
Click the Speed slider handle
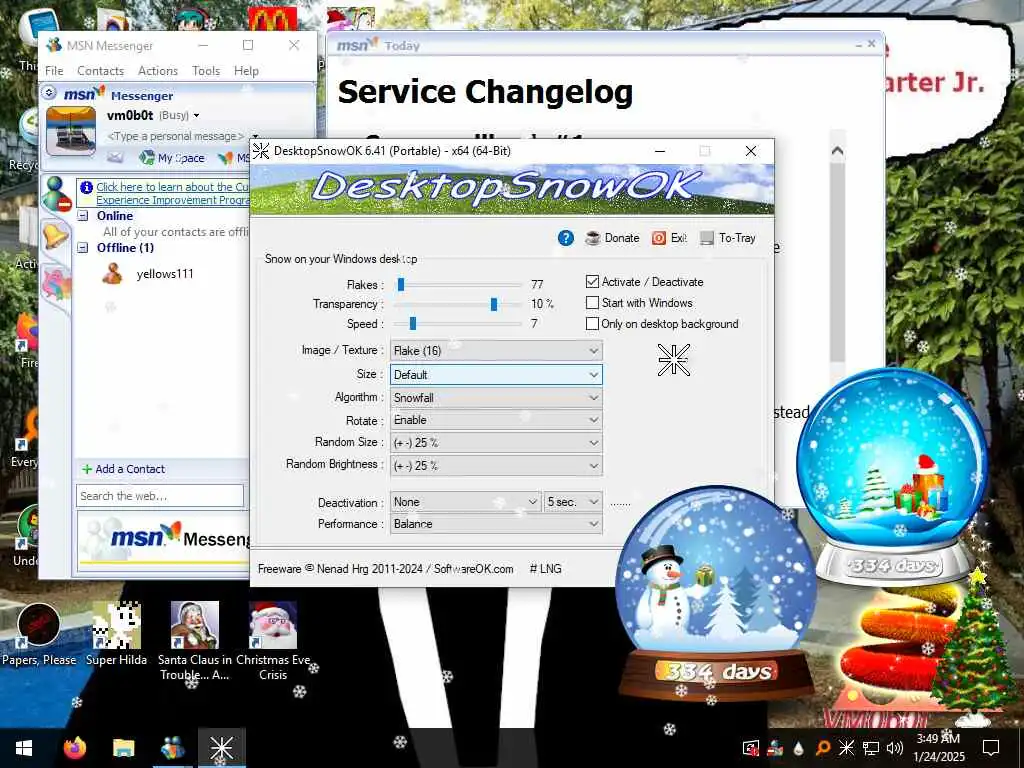[x=413, y=323]
